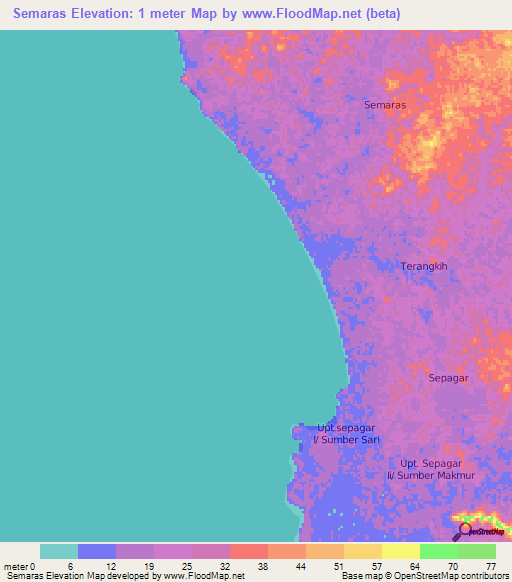Click the Sepagar place label

point(449,378)
